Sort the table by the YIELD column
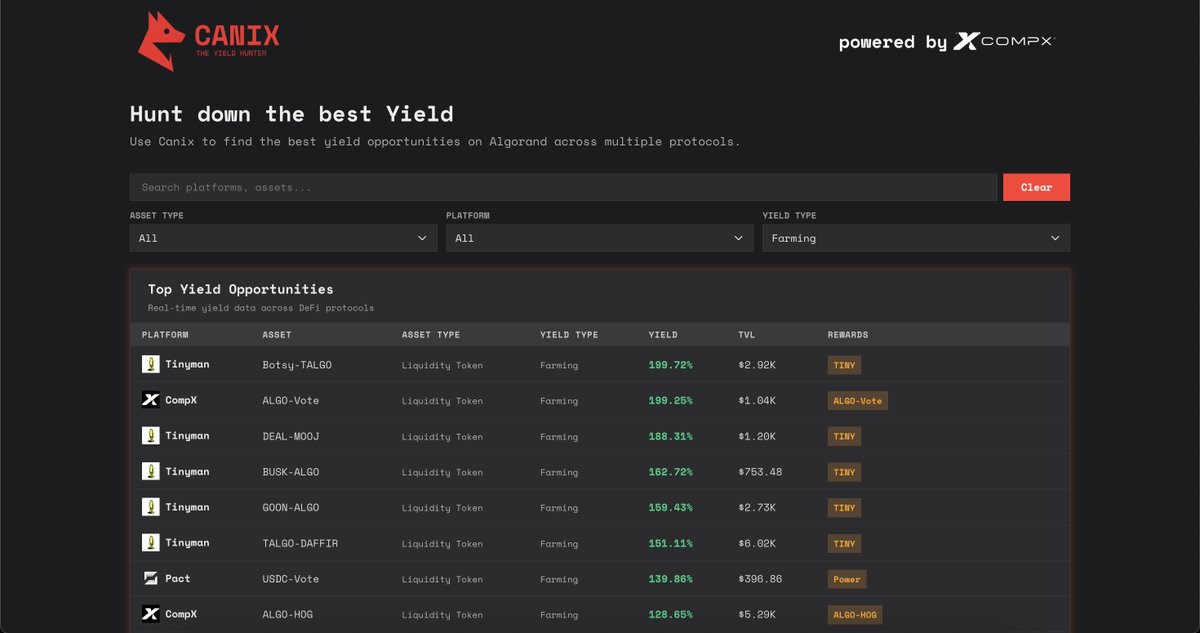1200x633 pixels. click(661, 334)
